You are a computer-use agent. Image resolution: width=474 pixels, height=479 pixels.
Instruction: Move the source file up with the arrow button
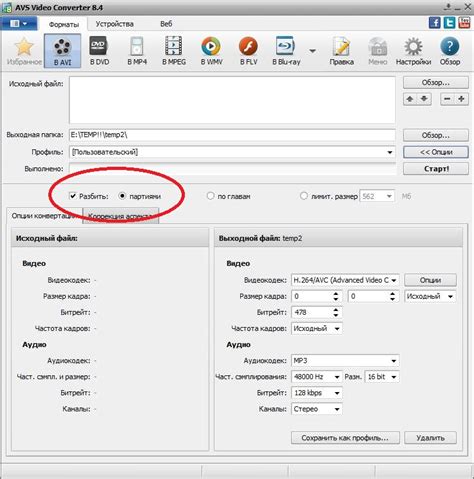(410, 99)
